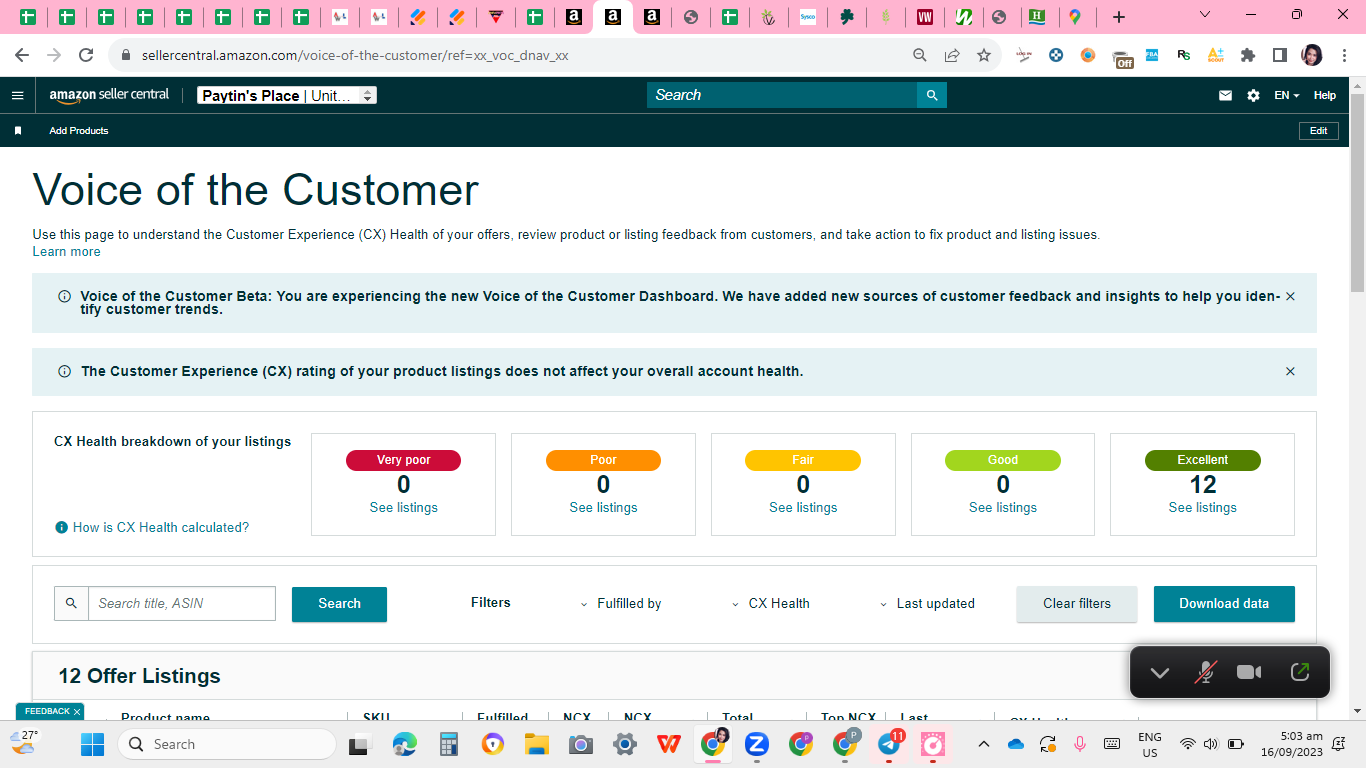Open the Help menu in the header
1366x768 pixels.
(x=1325, y=96)
